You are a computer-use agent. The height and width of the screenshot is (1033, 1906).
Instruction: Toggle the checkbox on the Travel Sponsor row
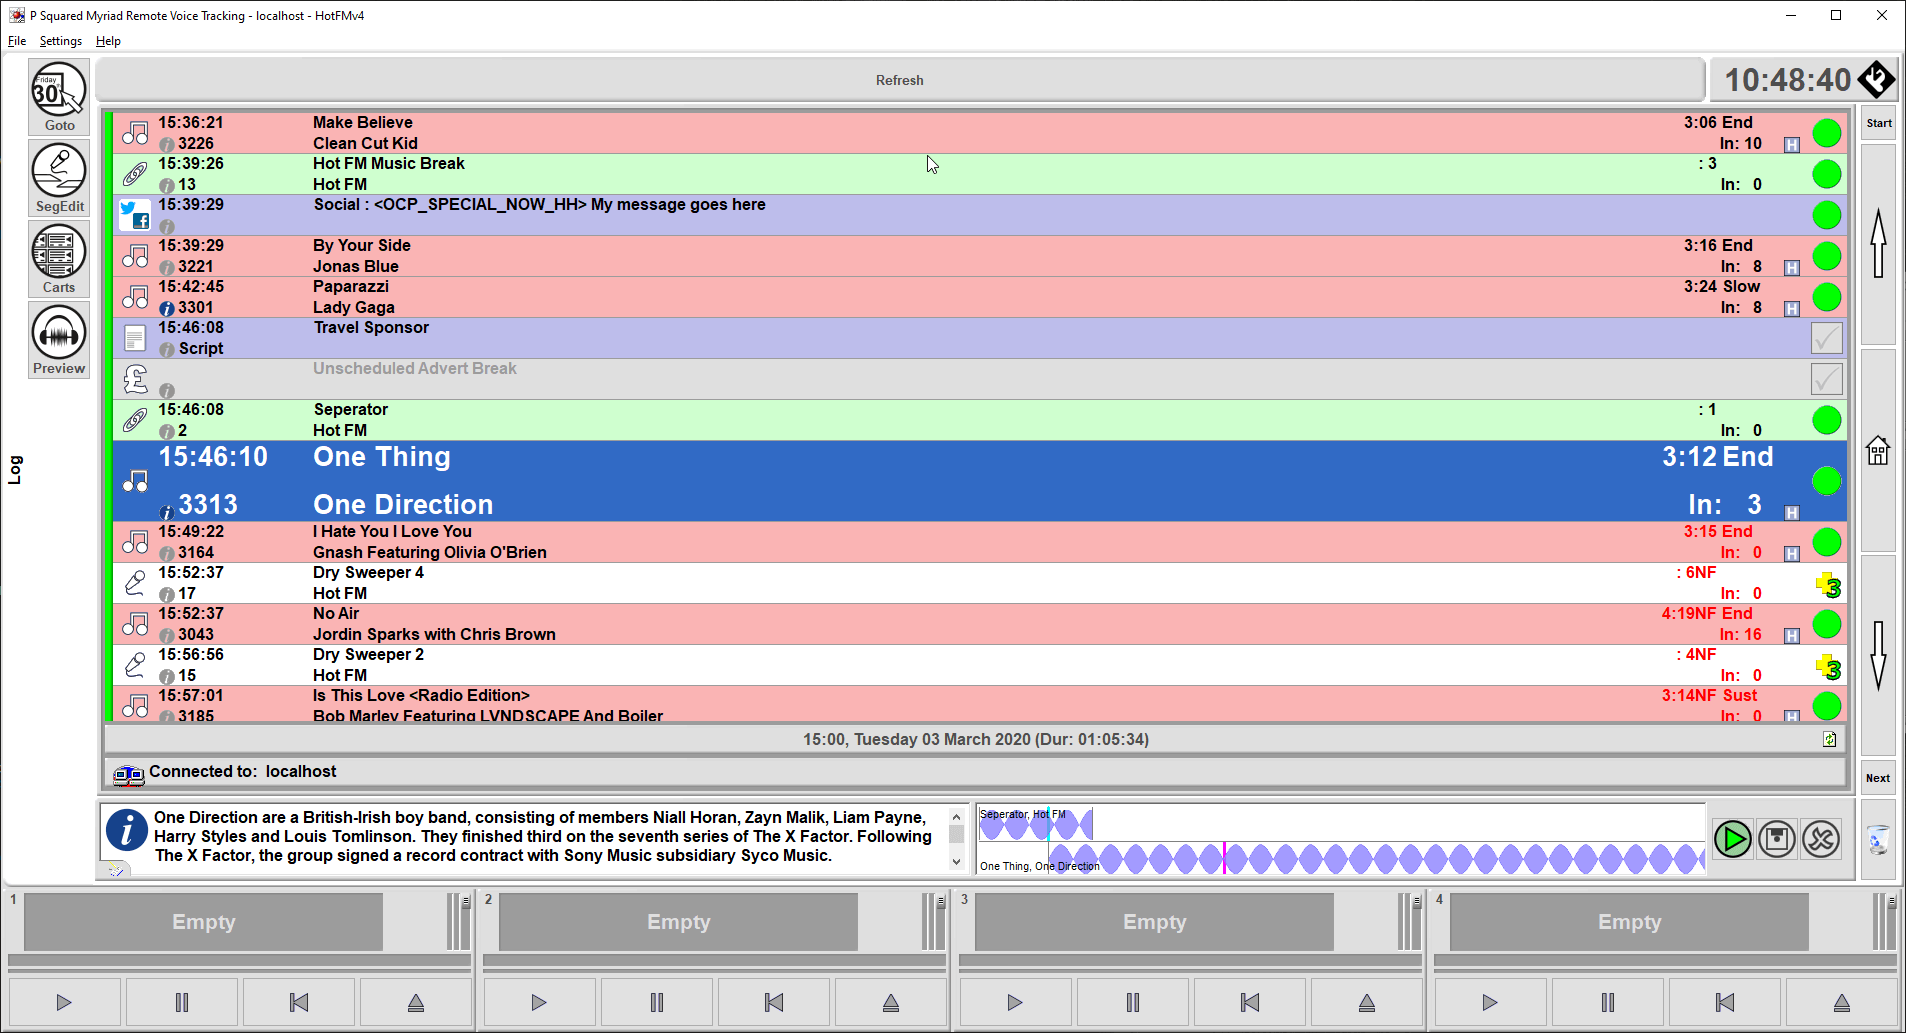[x=1826, y=338]
